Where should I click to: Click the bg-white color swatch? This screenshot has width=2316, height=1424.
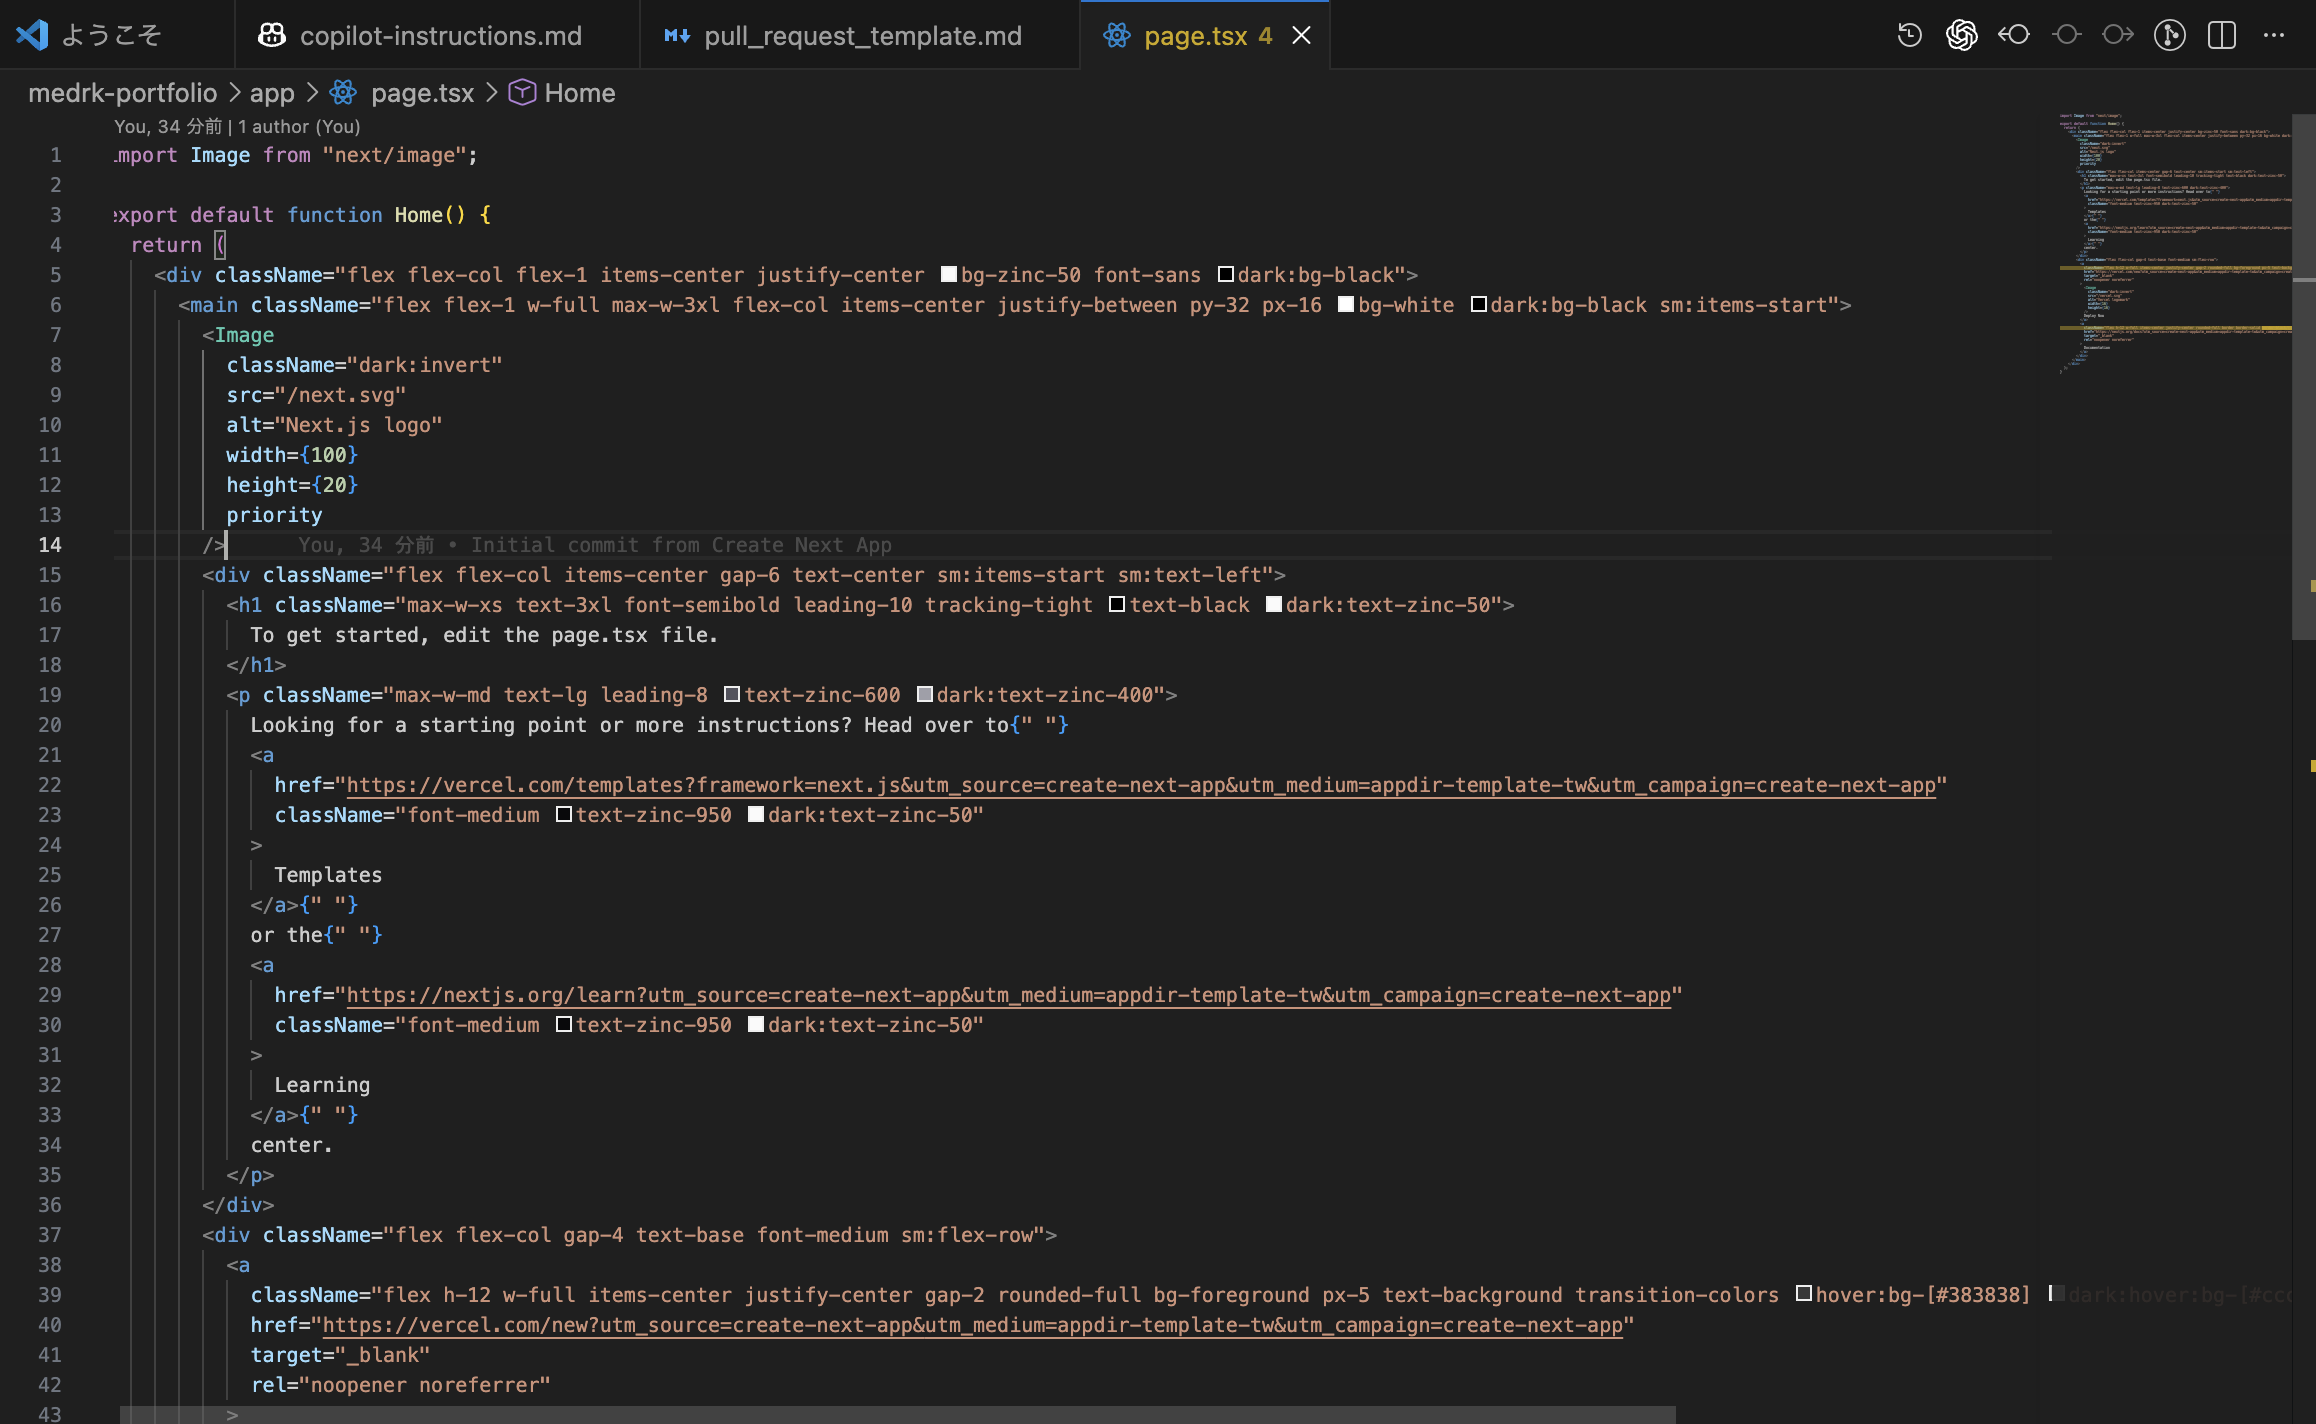[x=1346, y=305]
